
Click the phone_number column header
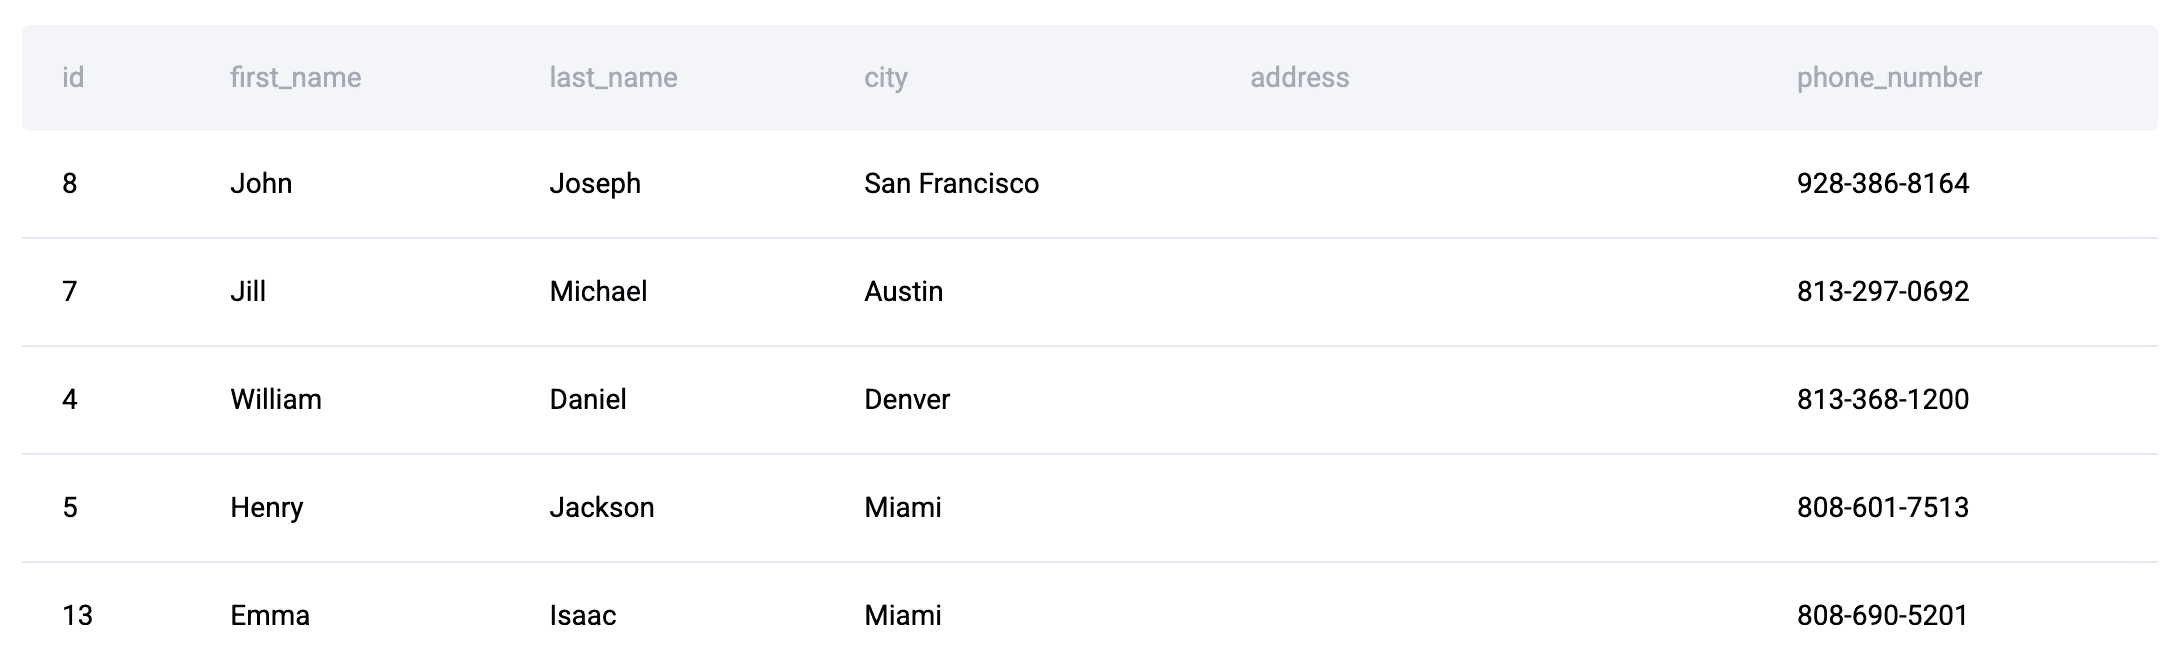(1888, 78)
